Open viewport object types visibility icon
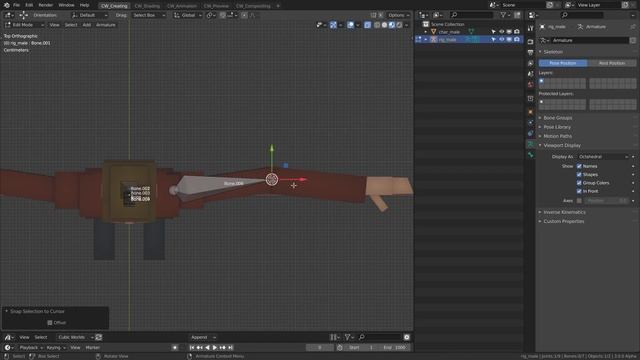The height and width of the screenshot is (360, 640). [x=320, y=25]
